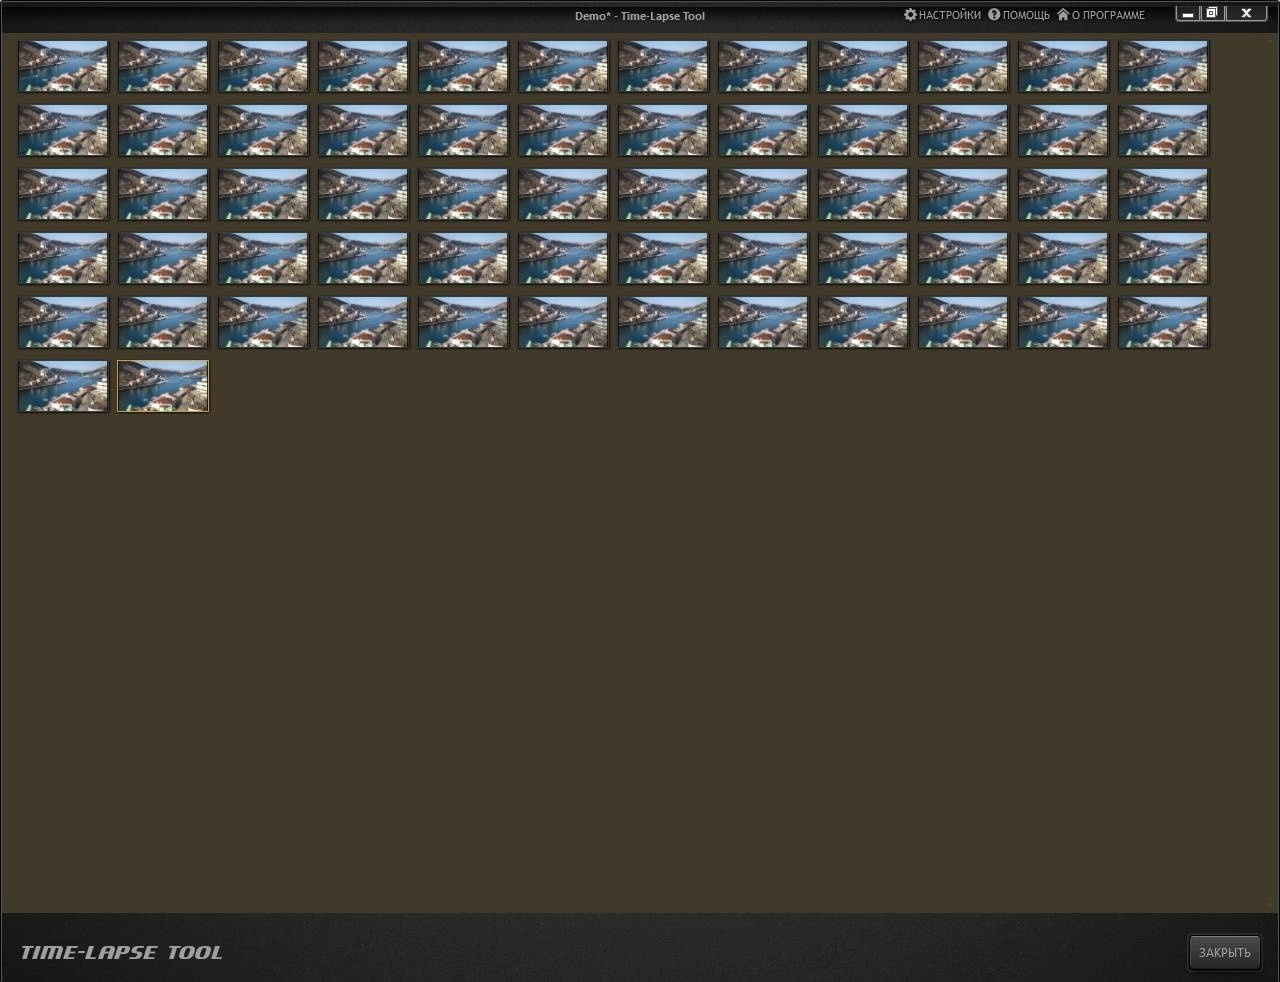1280x982 pixels.
Task: Select the highlighted last thumbnail in the grid
Action: coord(163,386)
